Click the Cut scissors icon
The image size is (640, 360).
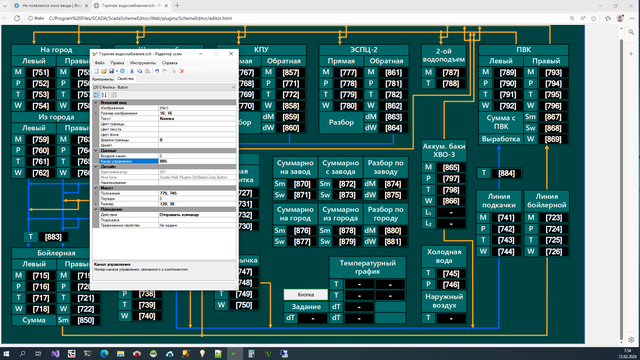(x=132, y=71)
